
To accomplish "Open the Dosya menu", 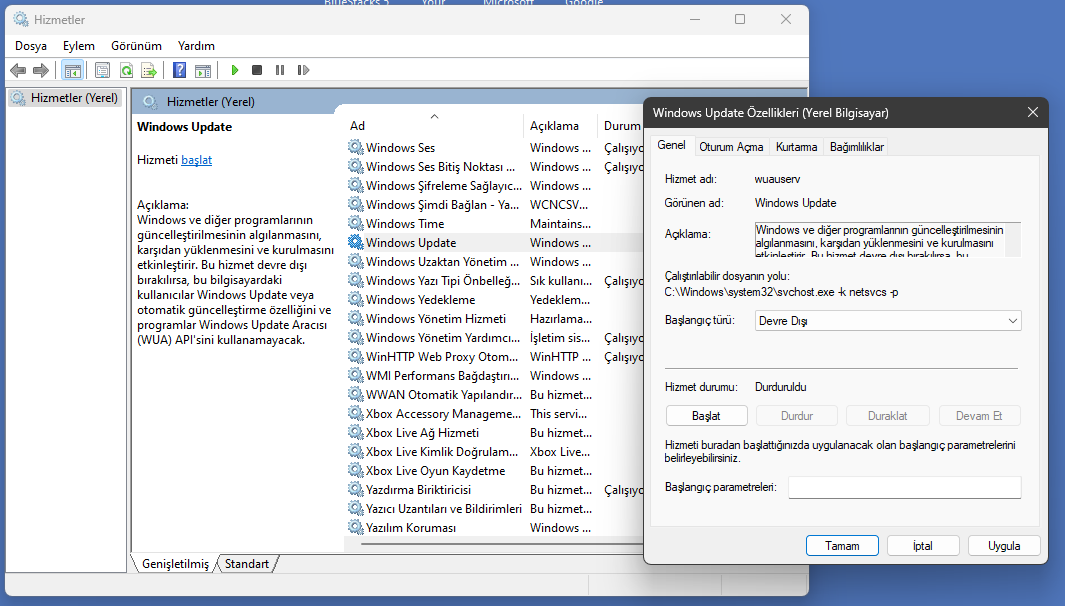I will point(31,46).
